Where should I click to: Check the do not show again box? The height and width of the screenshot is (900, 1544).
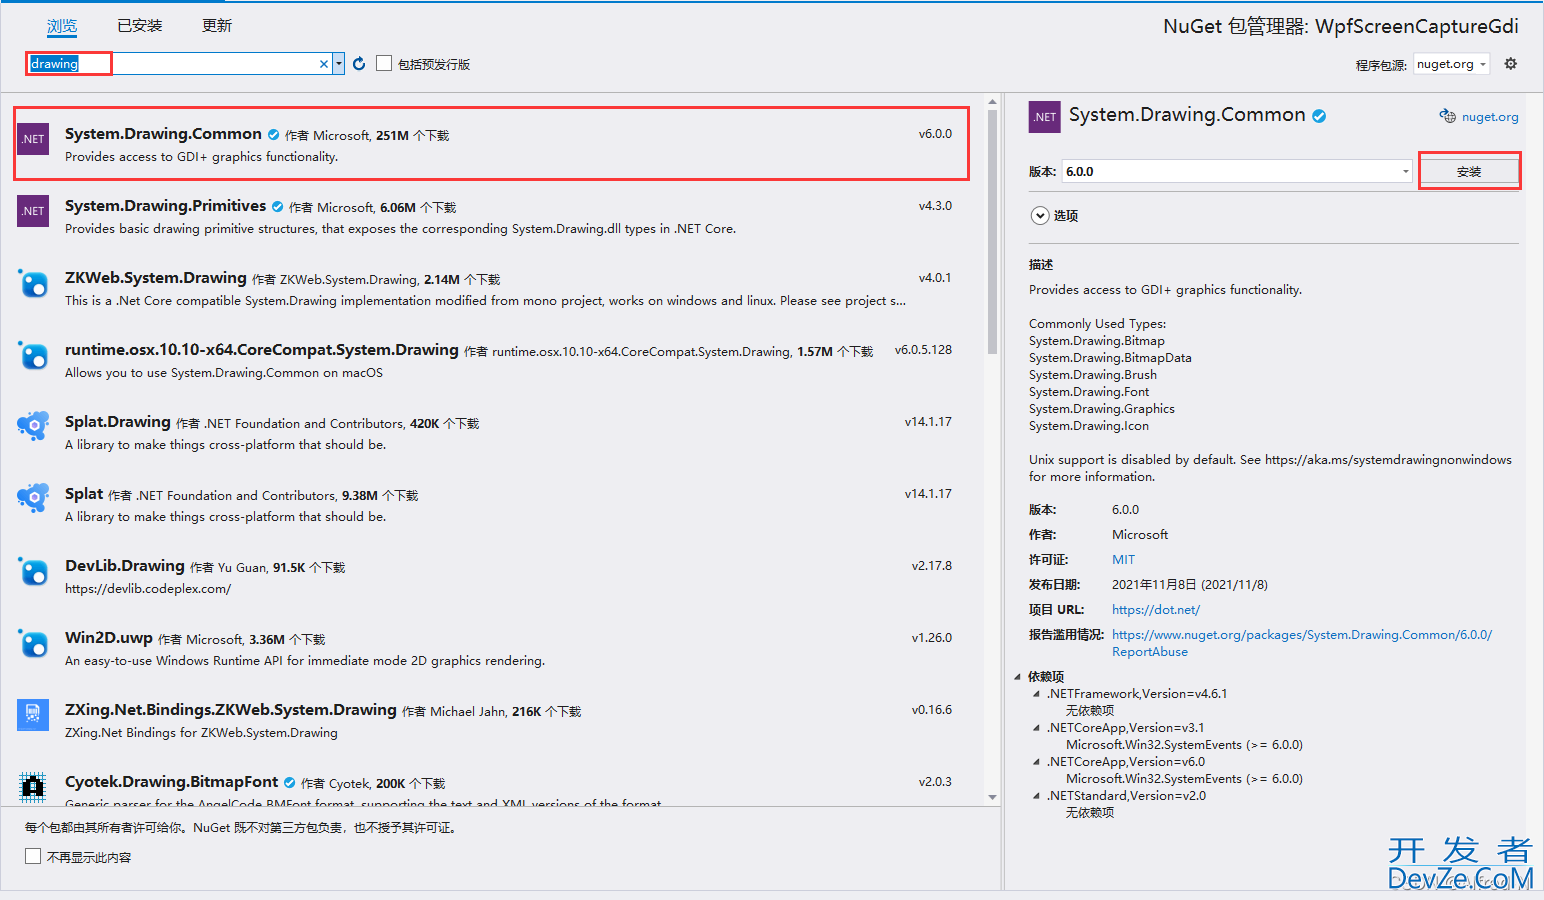(x=33, y=856)
